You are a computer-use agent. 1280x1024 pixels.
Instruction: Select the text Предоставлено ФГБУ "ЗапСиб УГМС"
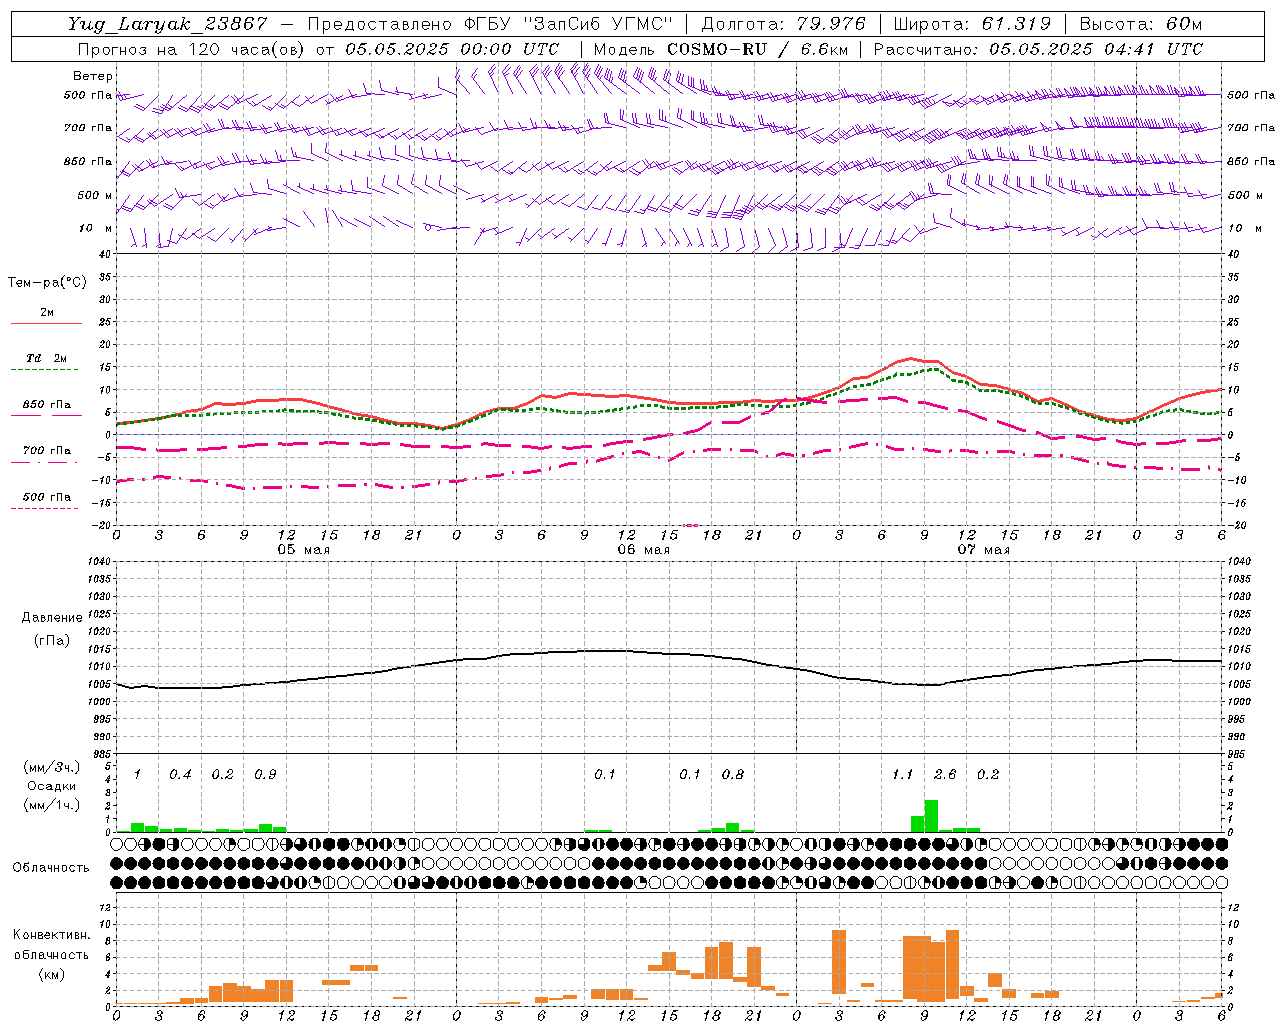[490, 24]
